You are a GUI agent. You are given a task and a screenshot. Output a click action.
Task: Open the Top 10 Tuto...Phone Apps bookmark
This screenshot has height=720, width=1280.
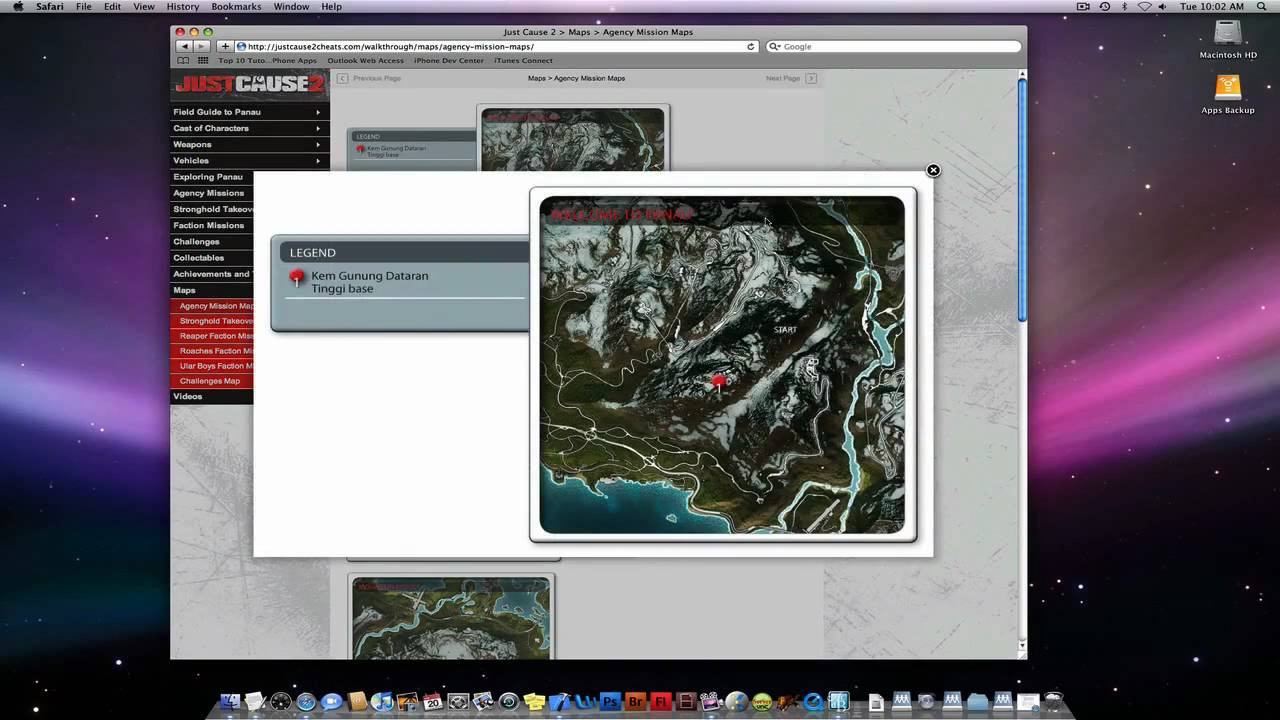(x=267, y=60)
